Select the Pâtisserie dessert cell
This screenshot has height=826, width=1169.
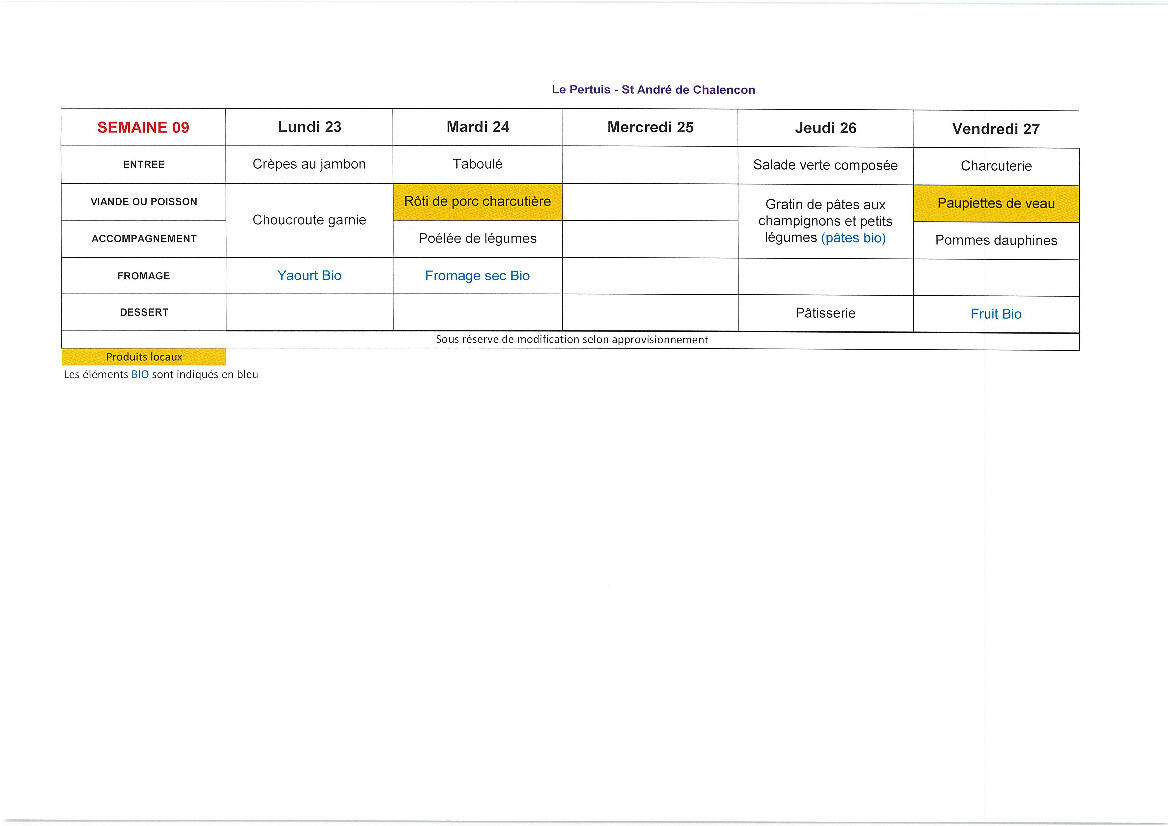[825, 313]
